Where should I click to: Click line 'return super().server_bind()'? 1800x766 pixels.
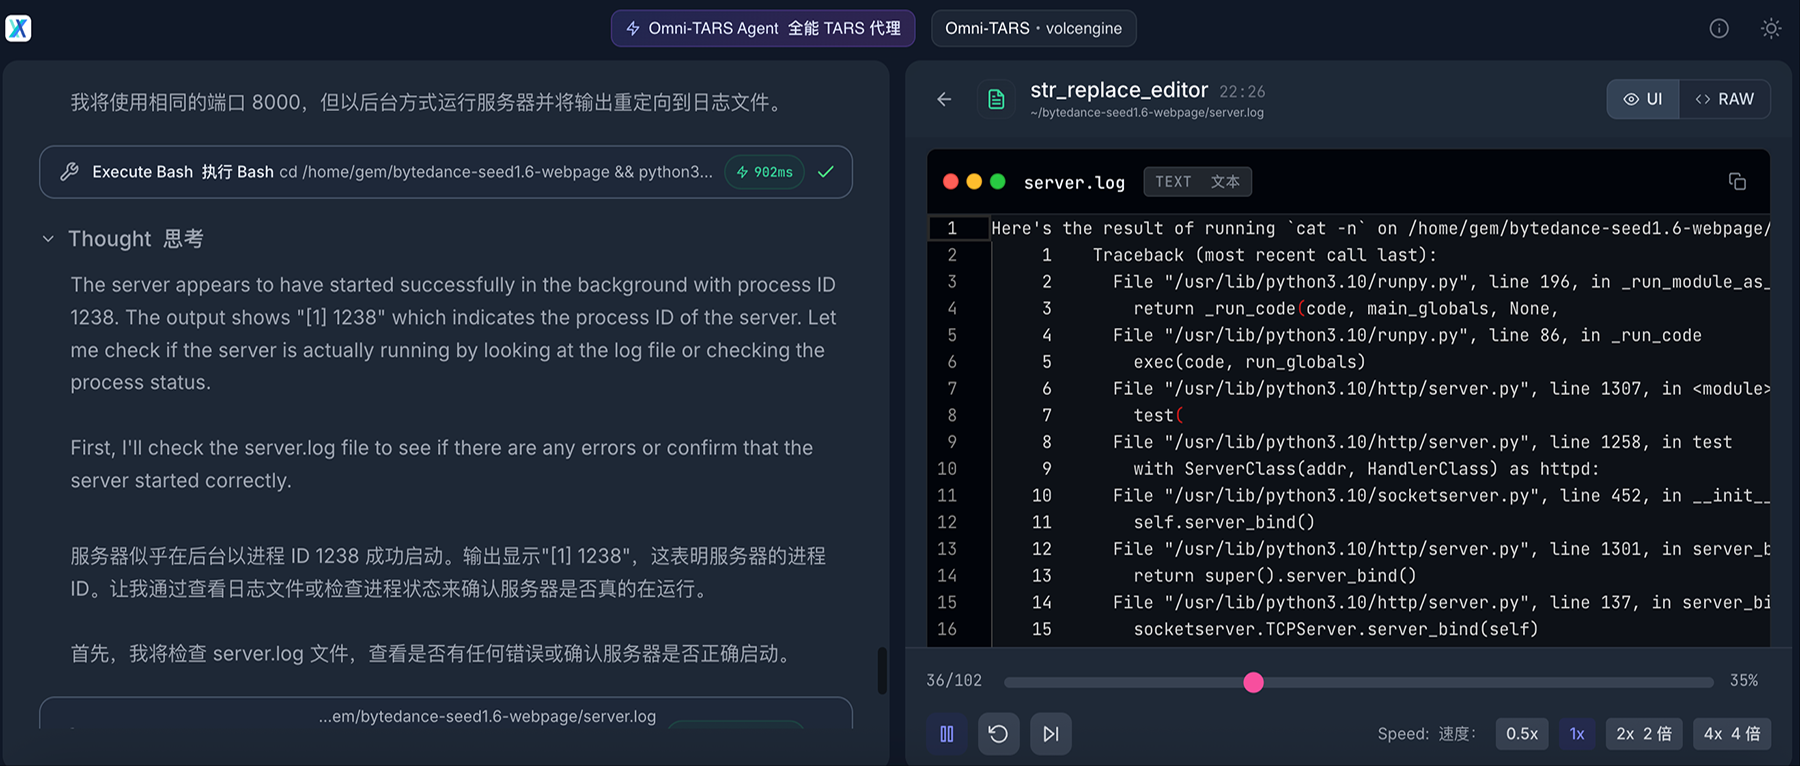[1274, 576]
